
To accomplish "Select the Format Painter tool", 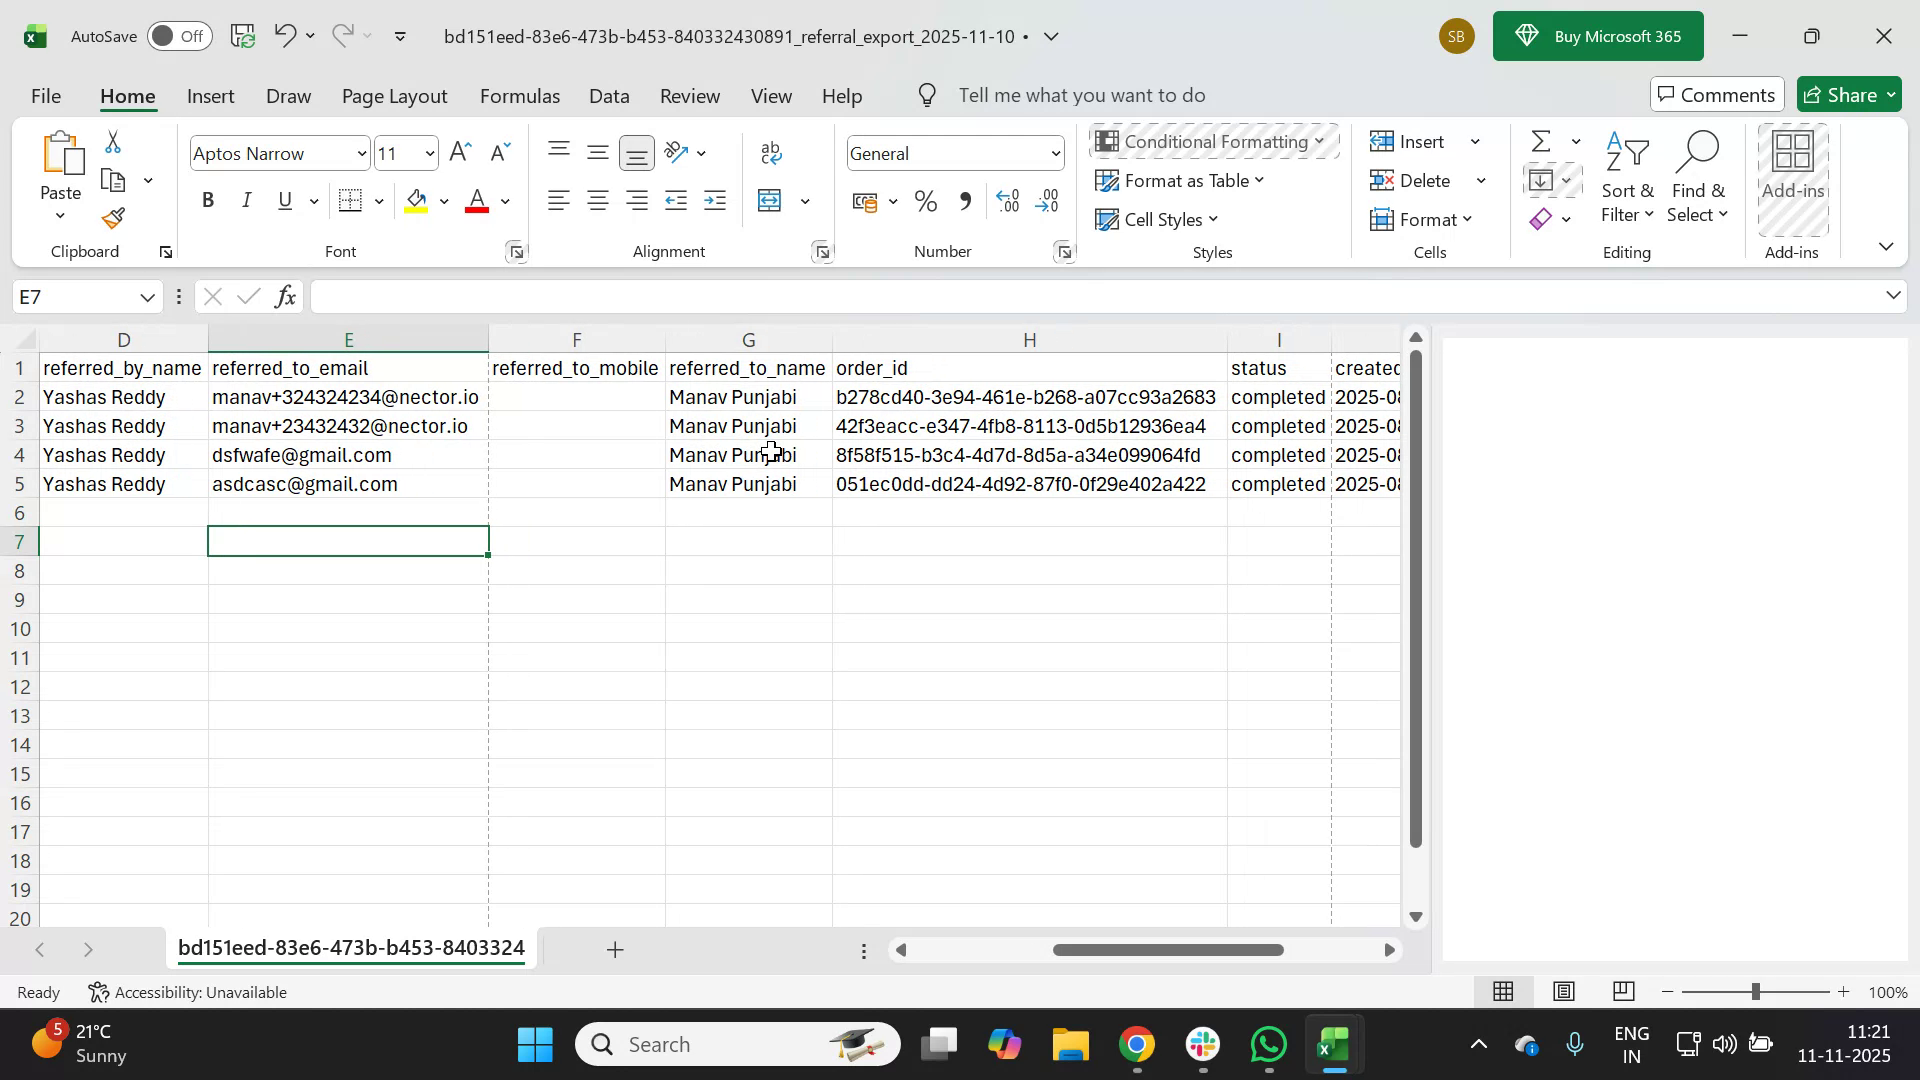I will [112, 218].
